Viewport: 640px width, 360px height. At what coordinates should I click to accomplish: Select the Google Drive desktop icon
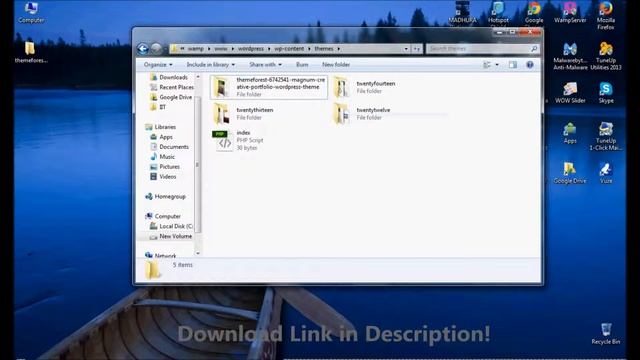point(570,173)
